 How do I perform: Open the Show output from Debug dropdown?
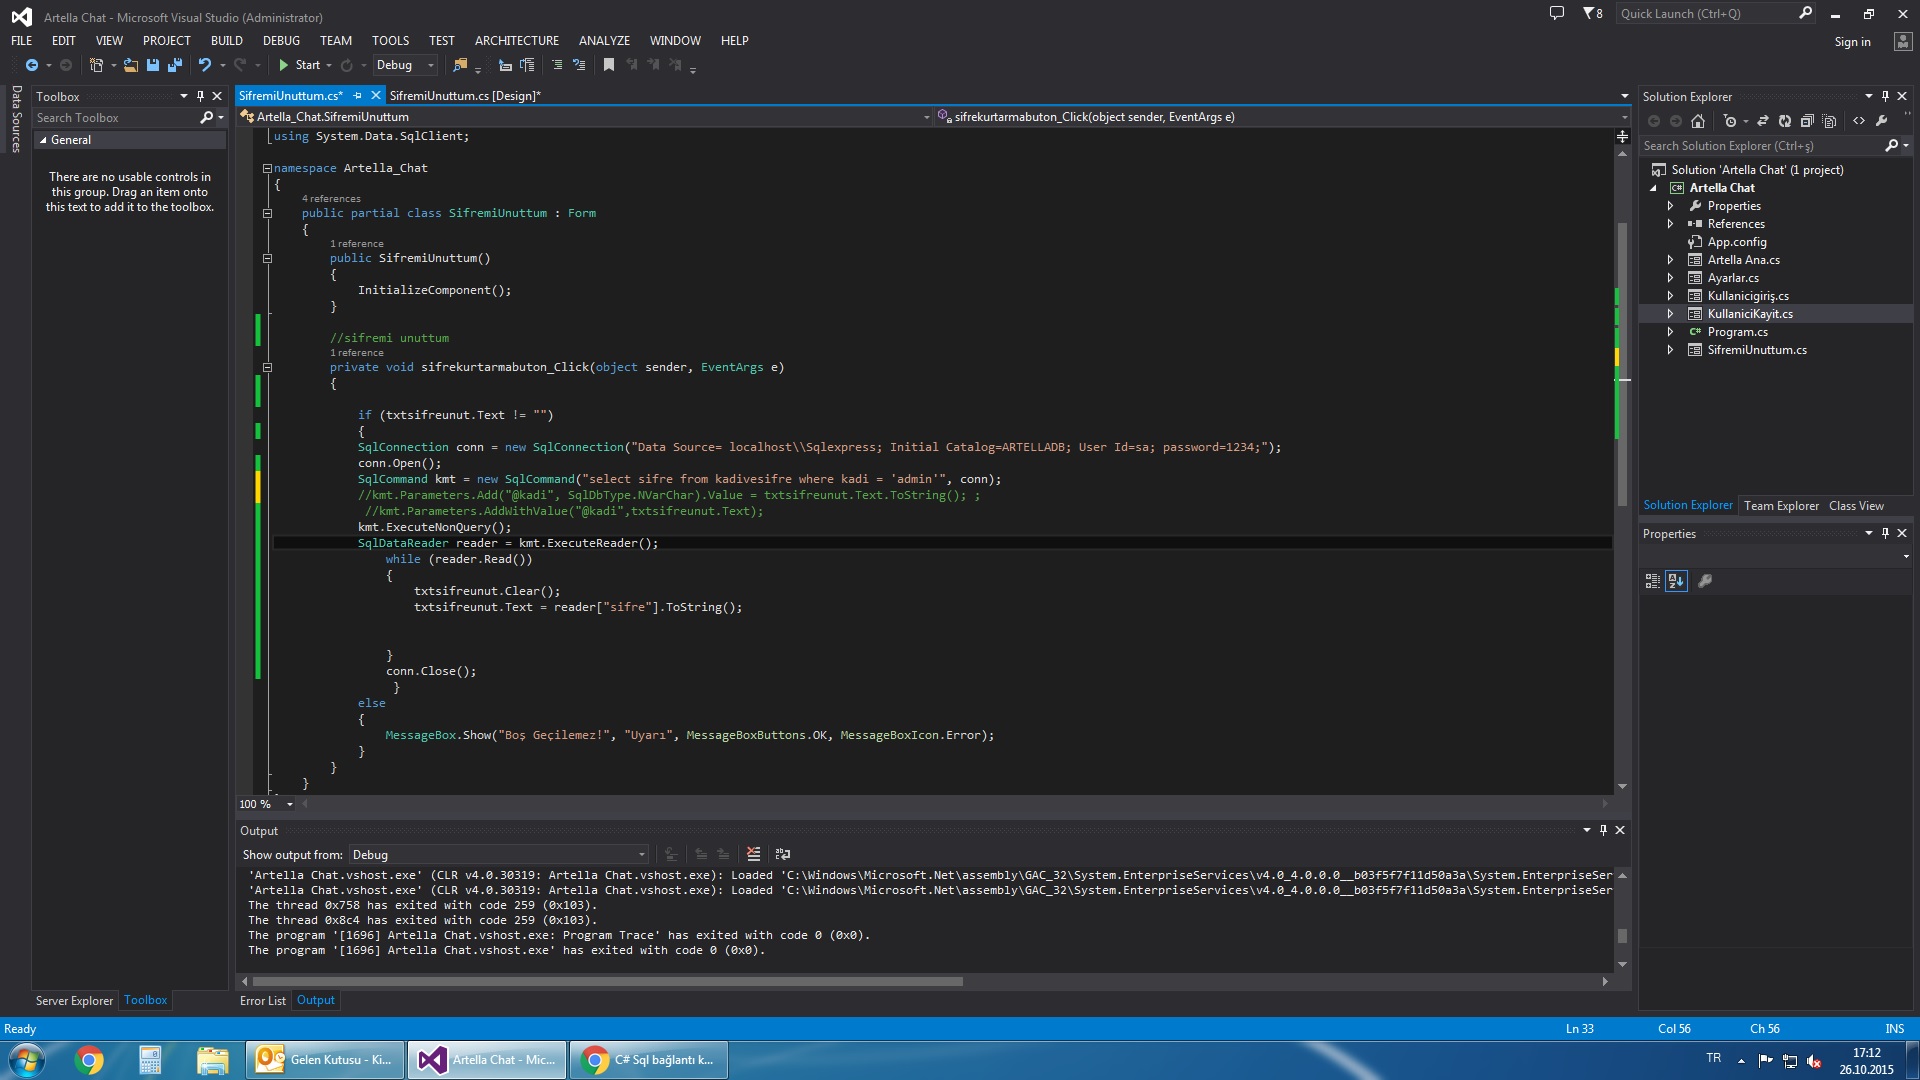498,854
